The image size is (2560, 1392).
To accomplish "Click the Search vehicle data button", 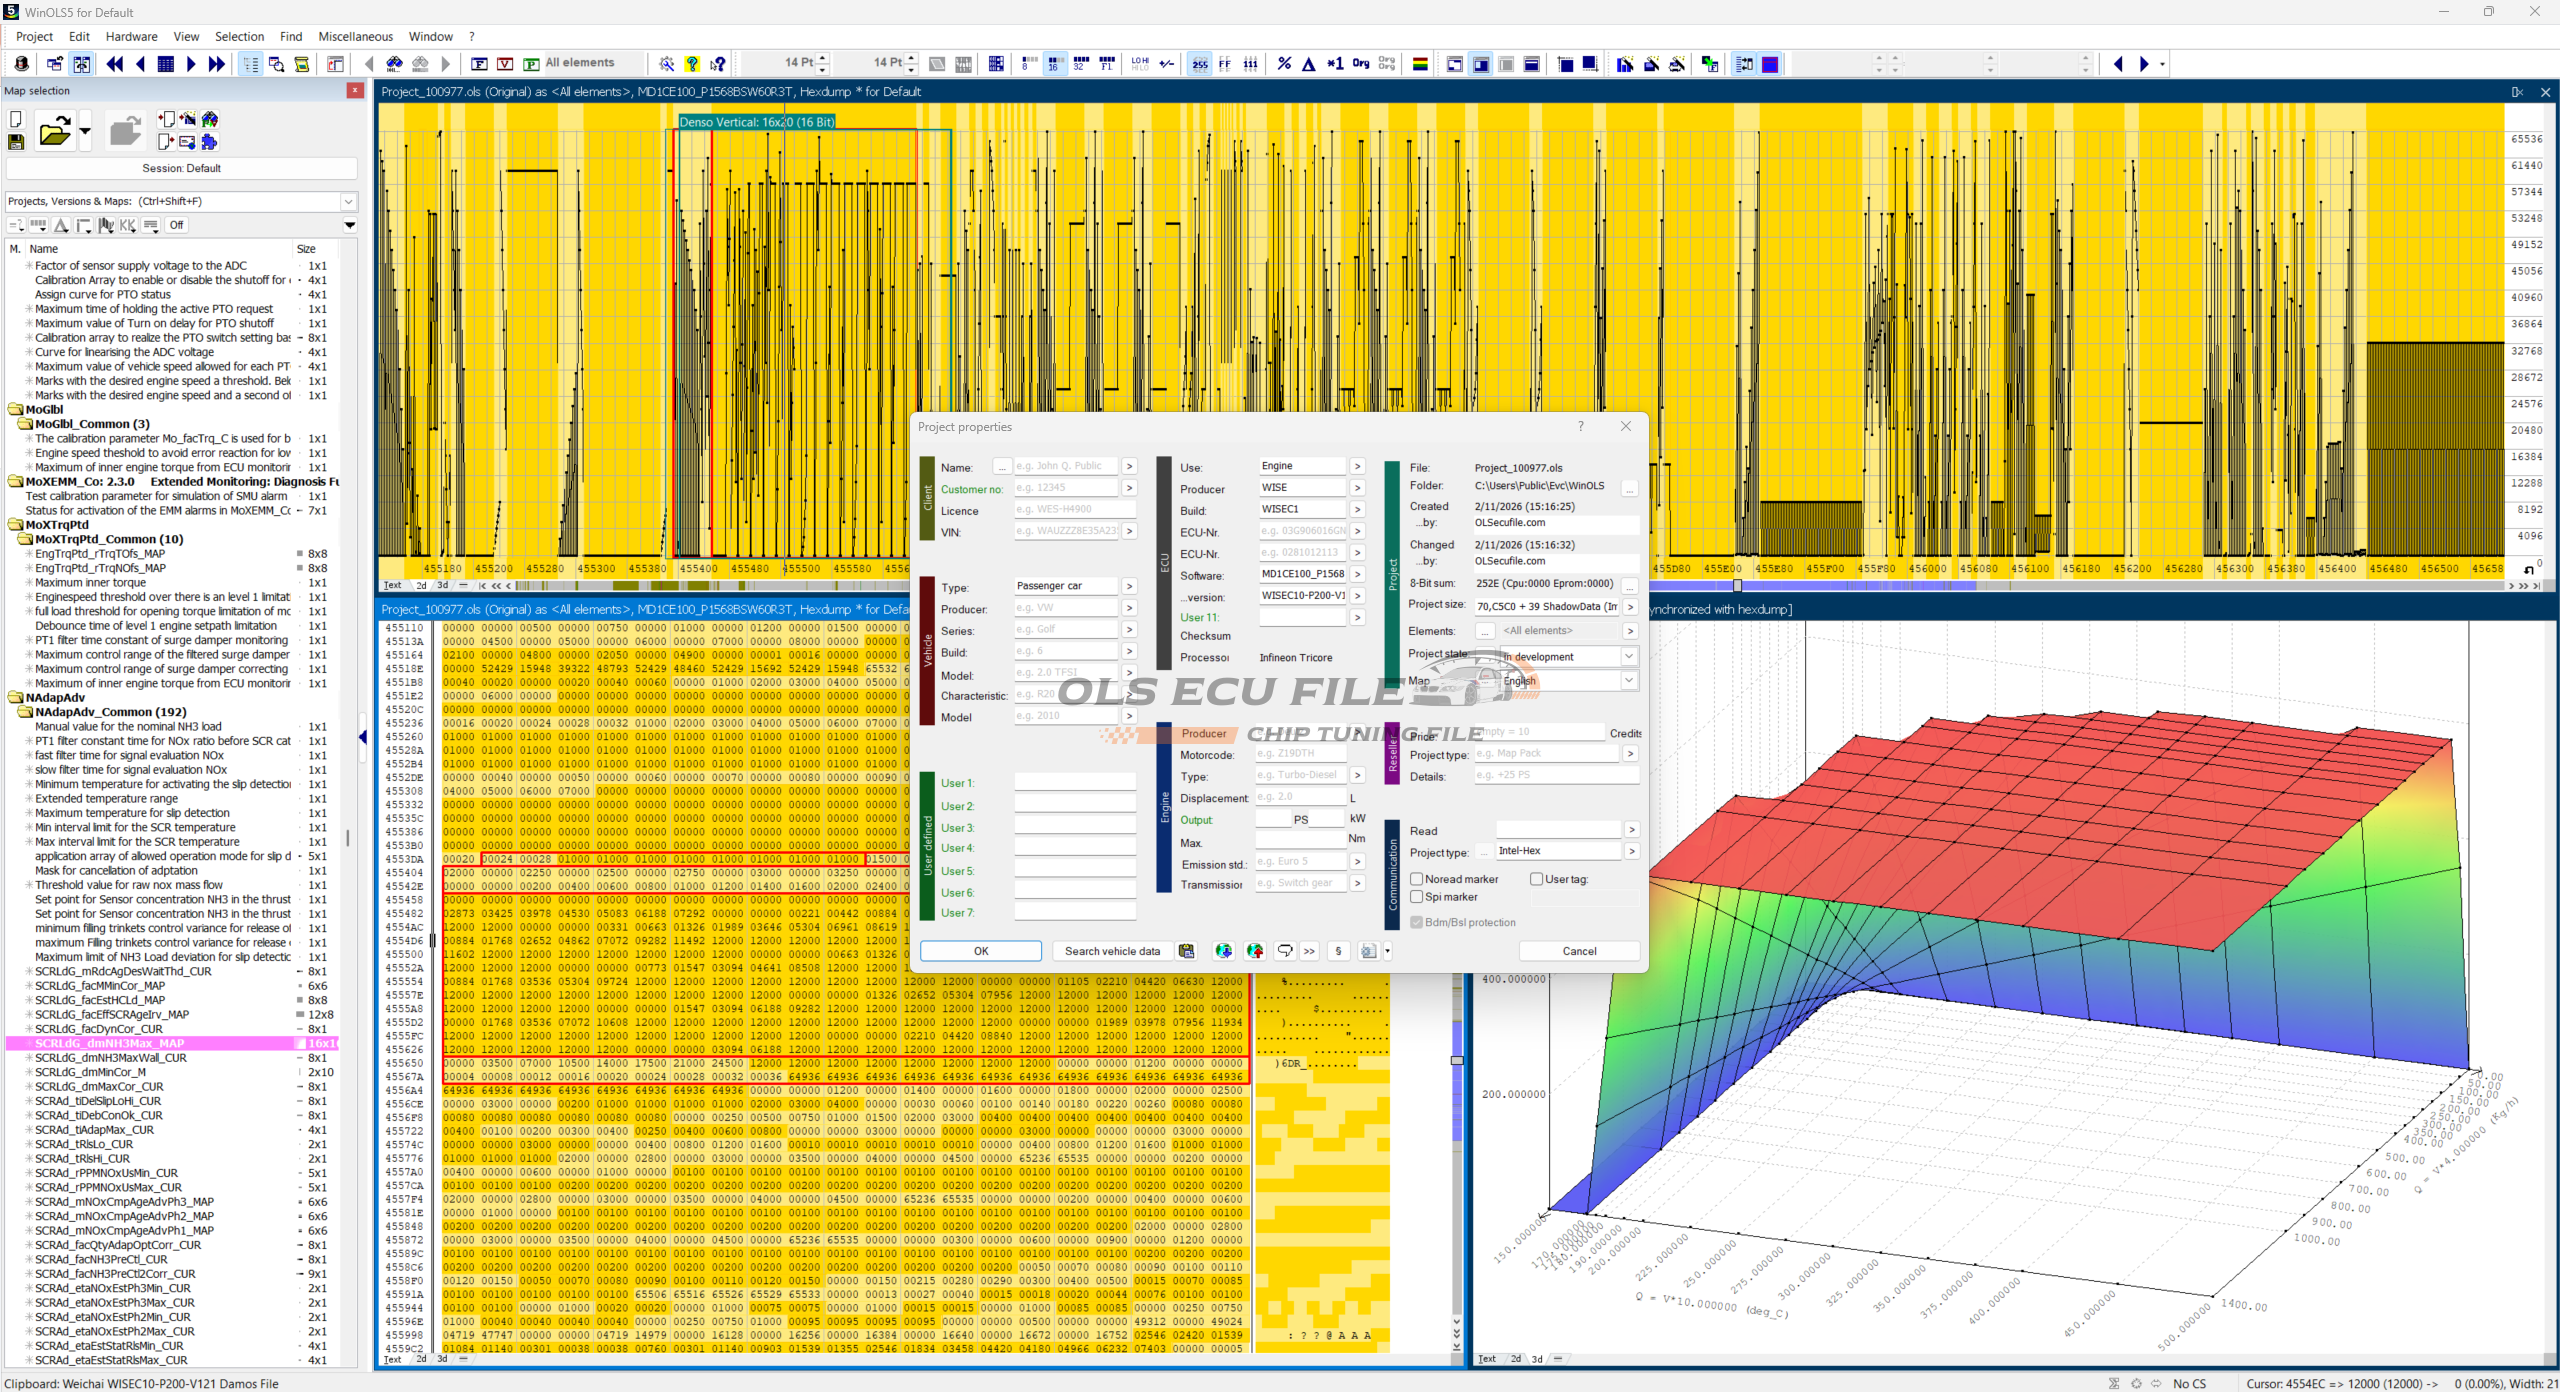I will click(1112, 951).
